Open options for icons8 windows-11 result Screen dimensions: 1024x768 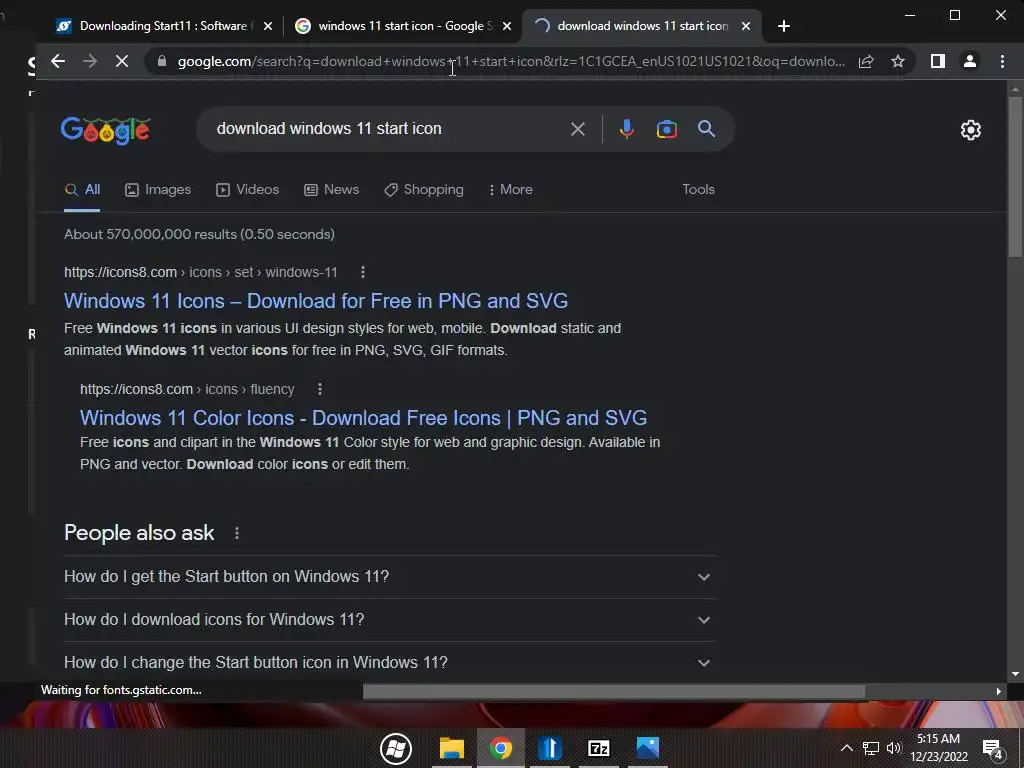[x=363, y=272]
